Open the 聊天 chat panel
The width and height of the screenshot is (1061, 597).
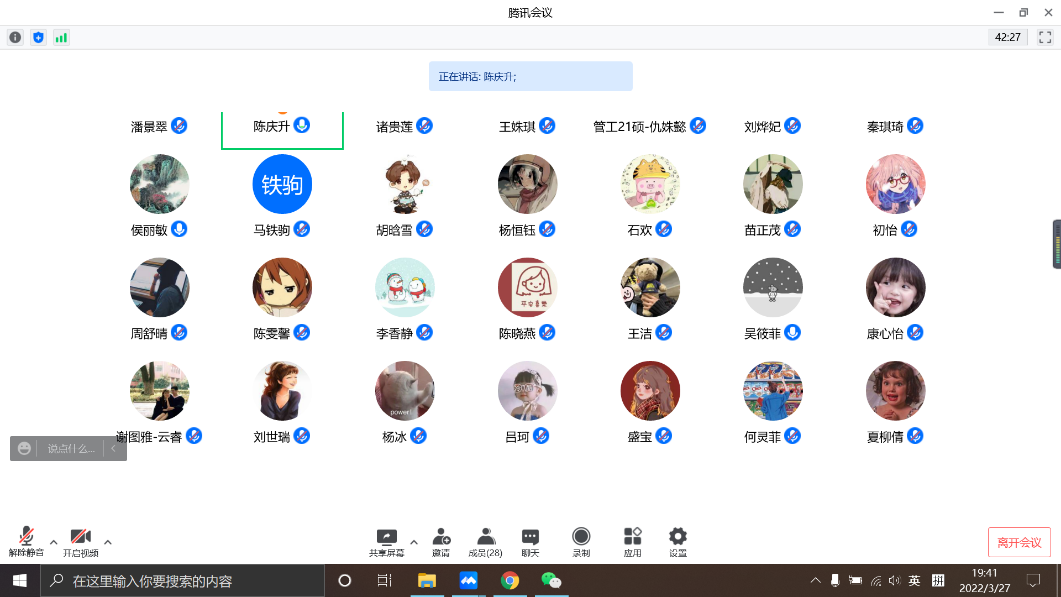tap(530, 541)
